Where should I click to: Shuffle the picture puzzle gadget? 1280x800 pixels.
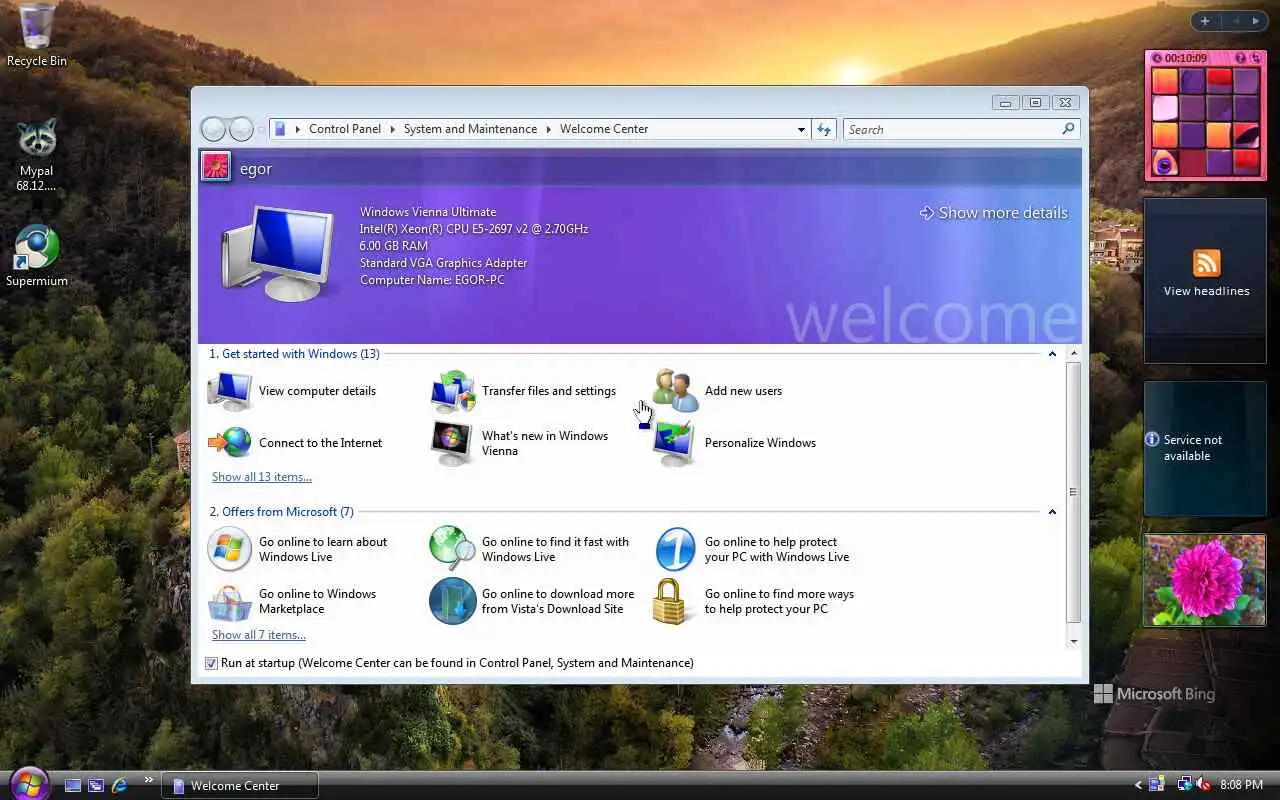pyautogui.click(x=1256, y=58)
